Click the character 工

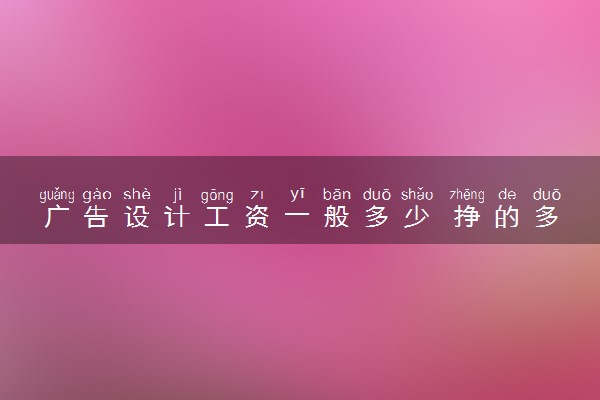click(x=217, y=217)
